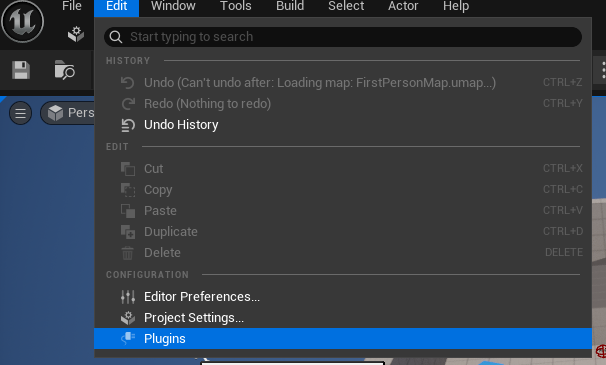Click the CONFIGURATION section header
Screen dimensions: 606x365
coord(147,275)
